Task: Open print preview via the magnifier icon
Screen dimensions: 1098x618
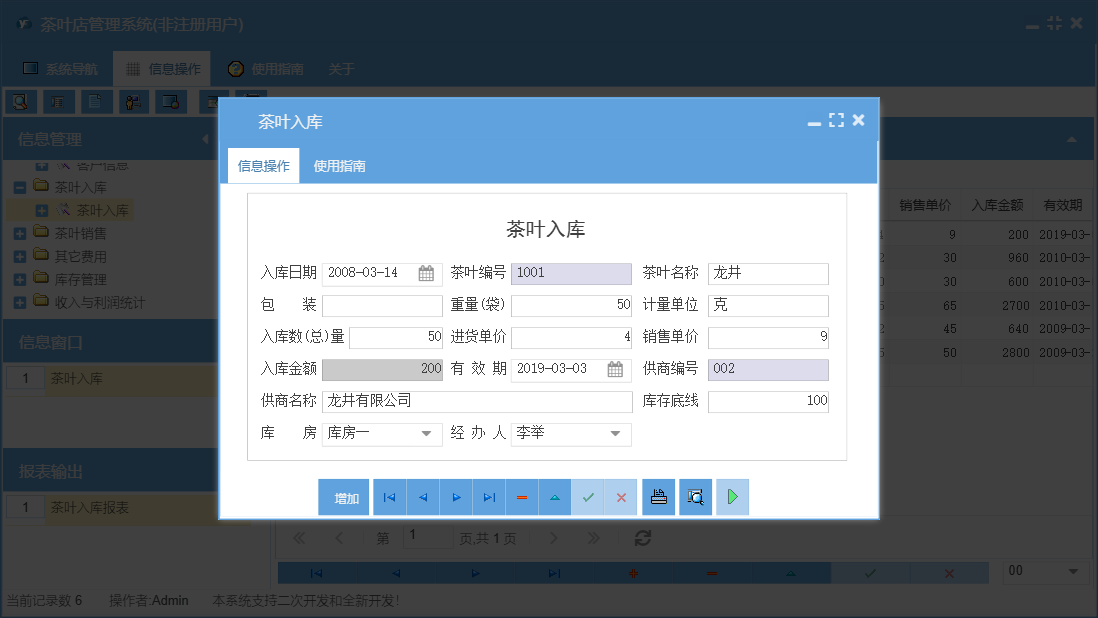Action: click(x=695, y=497)
